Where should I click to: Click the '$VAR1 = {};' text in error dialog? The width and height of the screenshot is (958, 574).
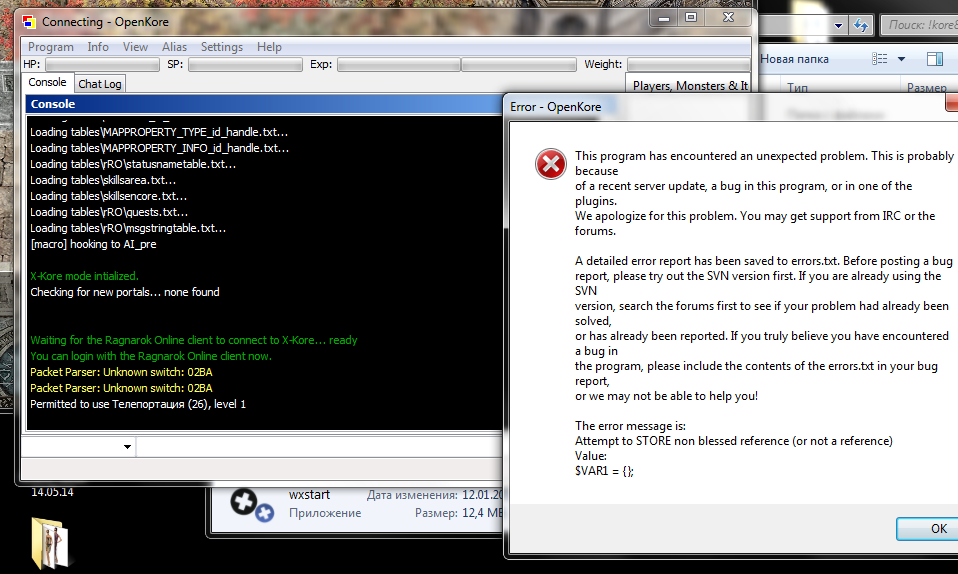604,471
